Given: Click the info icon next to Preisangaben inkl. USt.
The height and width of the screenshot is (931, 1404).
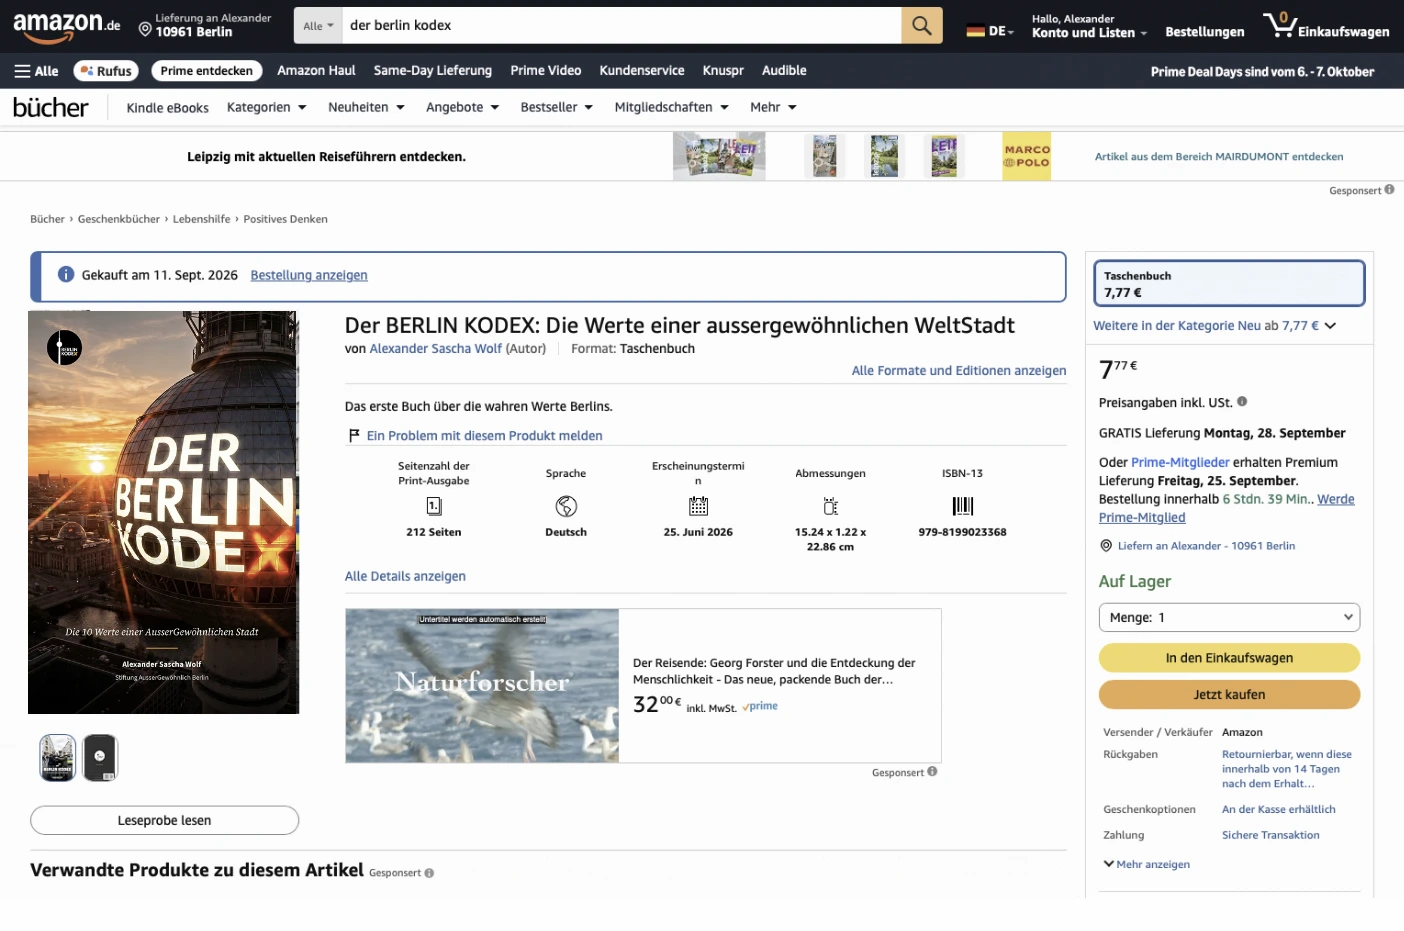Looking at the screenshot, I should (x=1242, y=401).
